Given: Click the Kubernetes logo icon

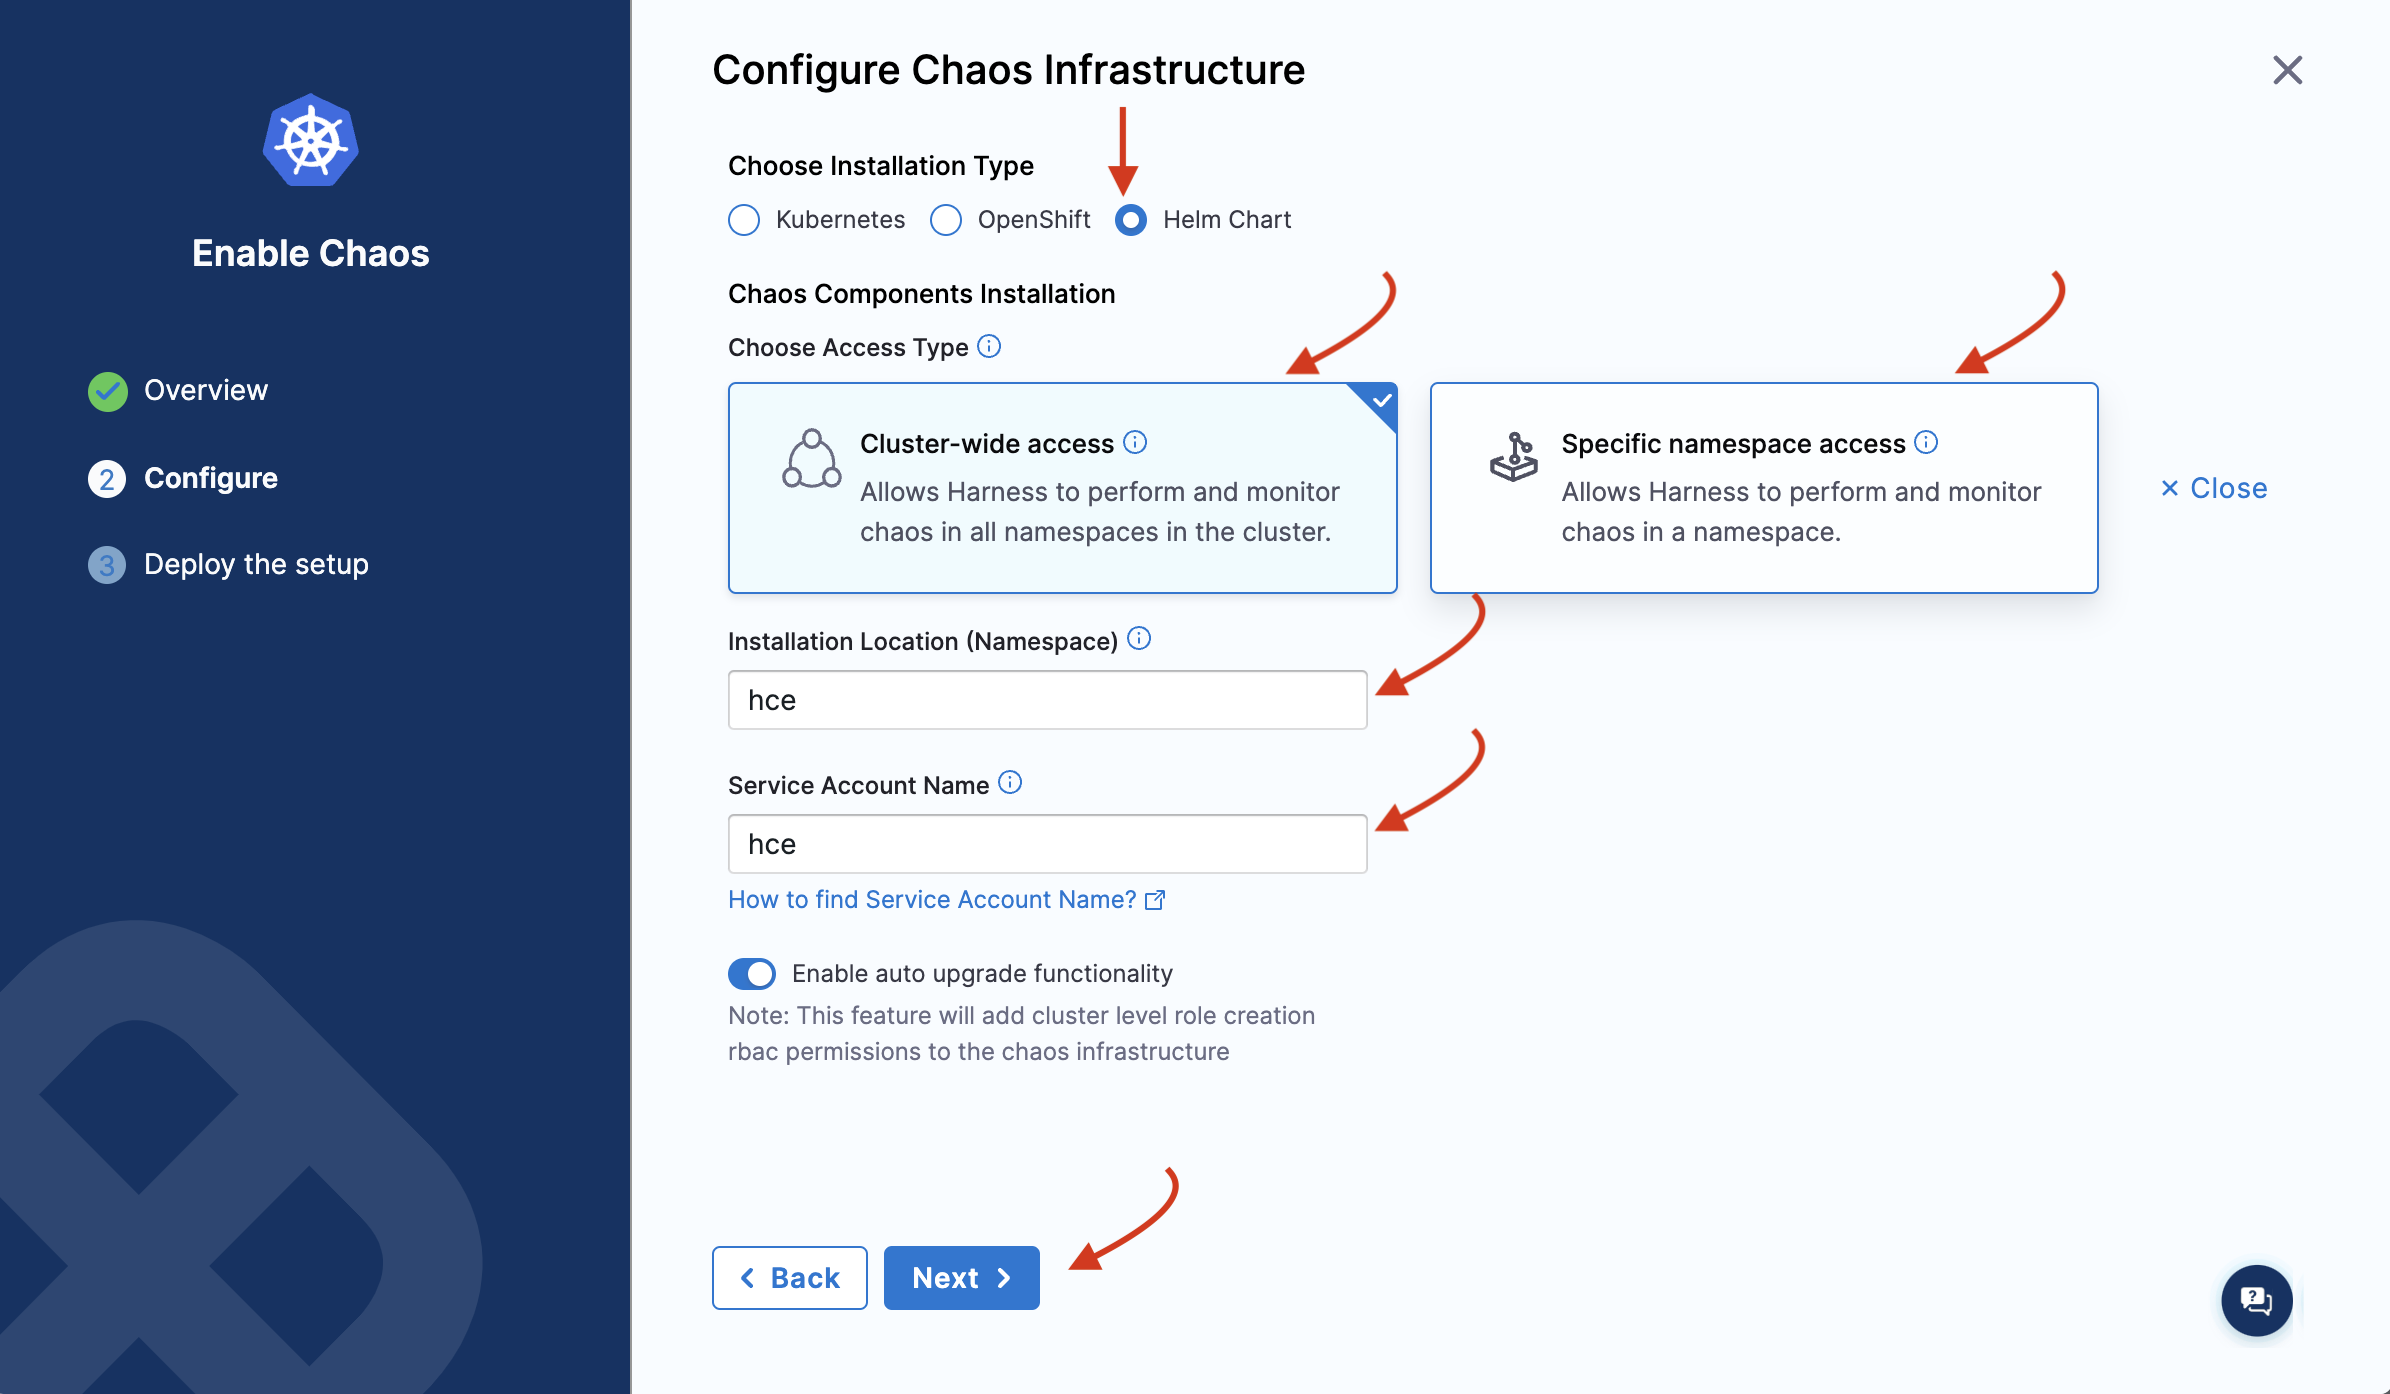Looking at the screenshot, I should (x=311, y=140).
